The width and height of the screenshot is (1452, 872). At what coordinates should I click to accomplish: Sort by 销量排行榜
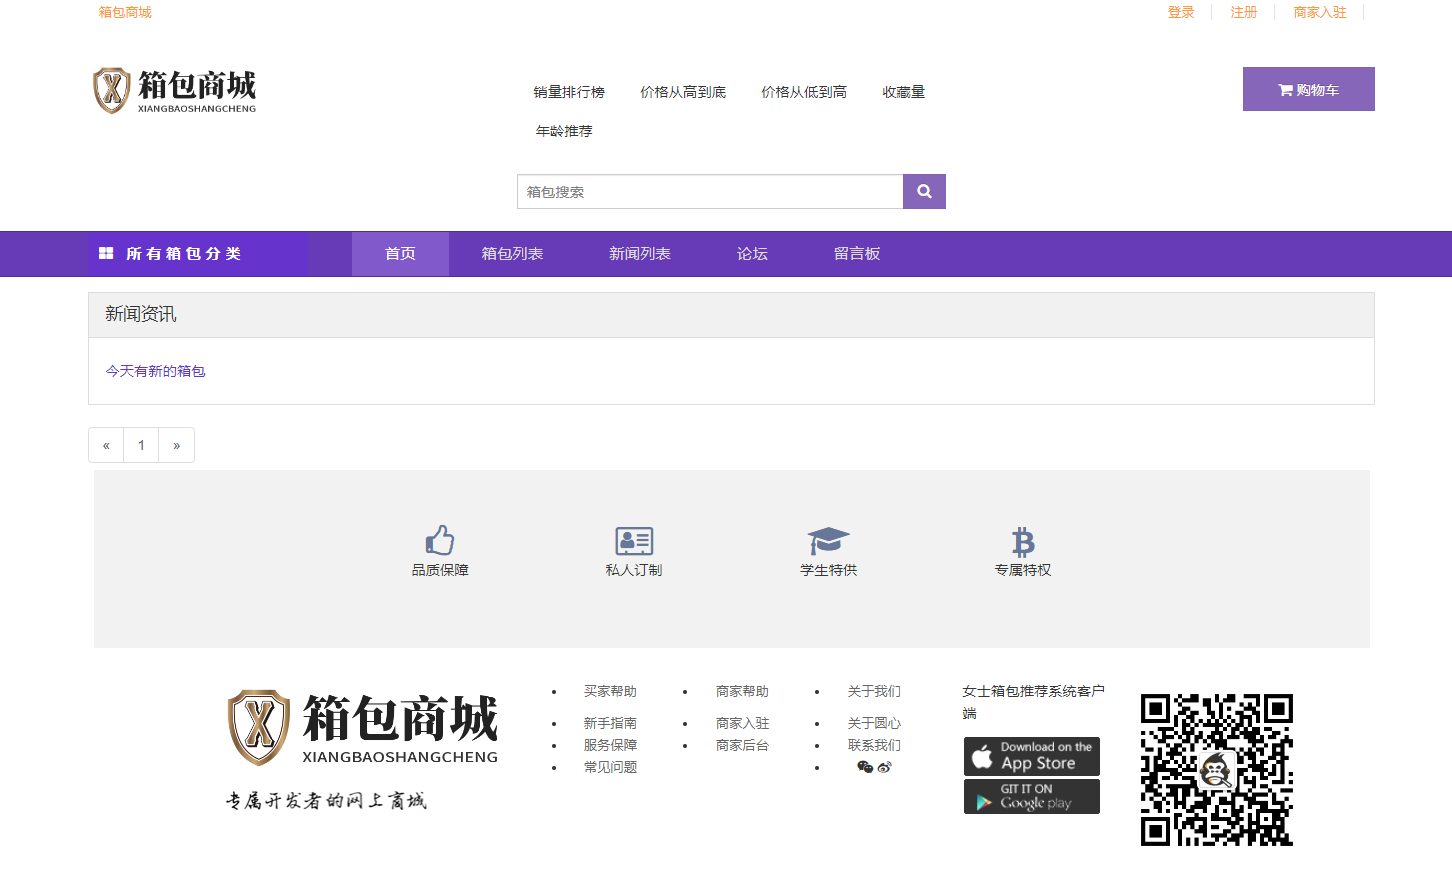[569, 92]
